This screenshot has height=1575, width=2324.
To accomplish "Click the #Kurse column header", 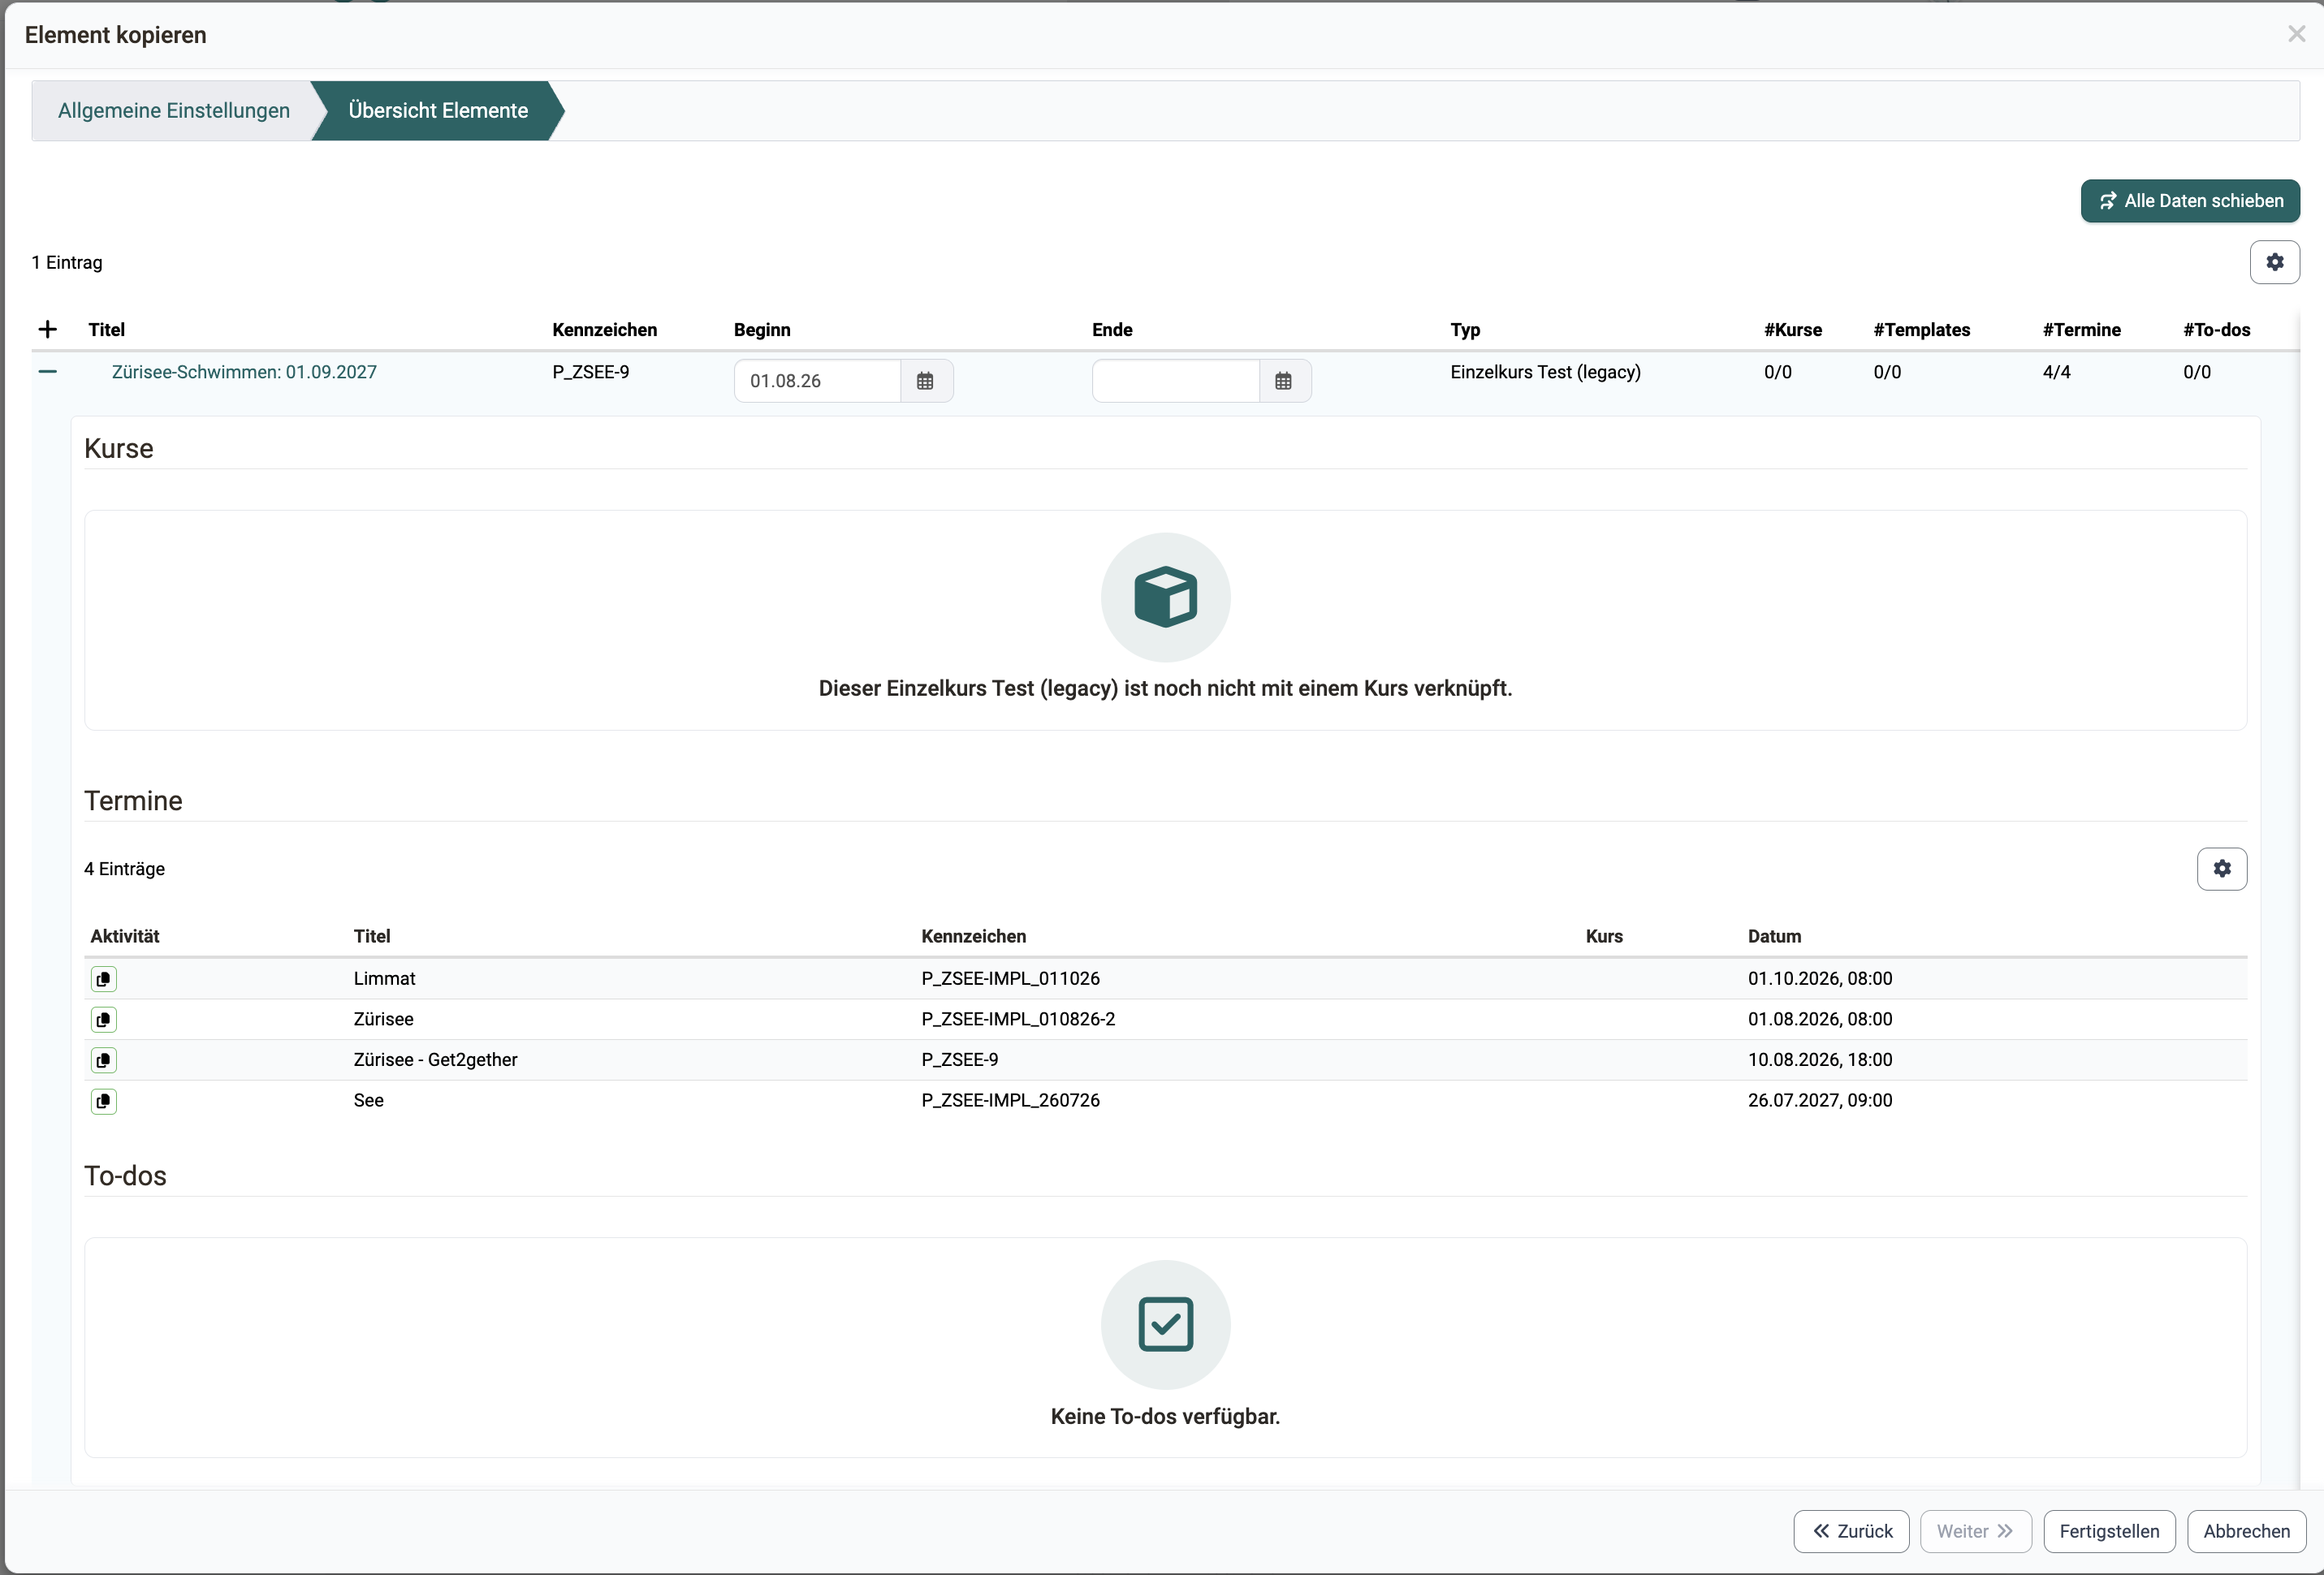I will [x=1793, y=330].
